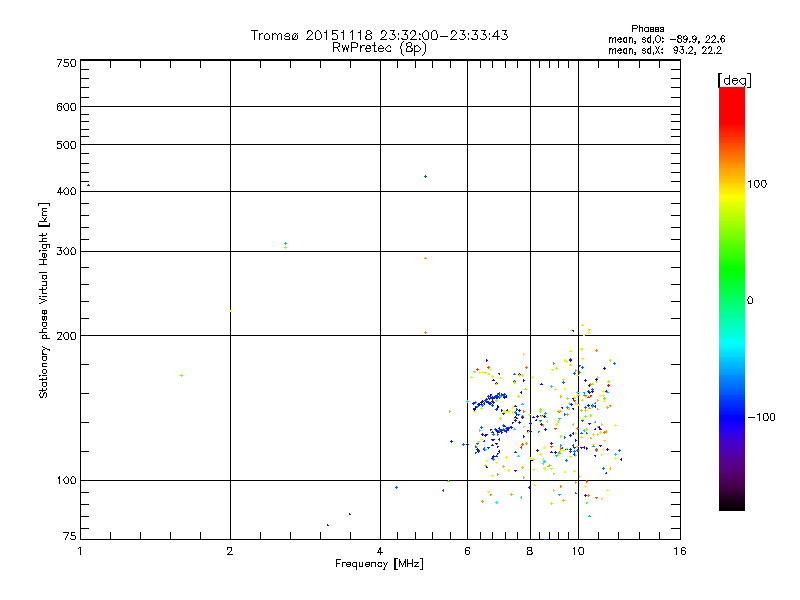Click the colorbar tick label '-100'

761,417
